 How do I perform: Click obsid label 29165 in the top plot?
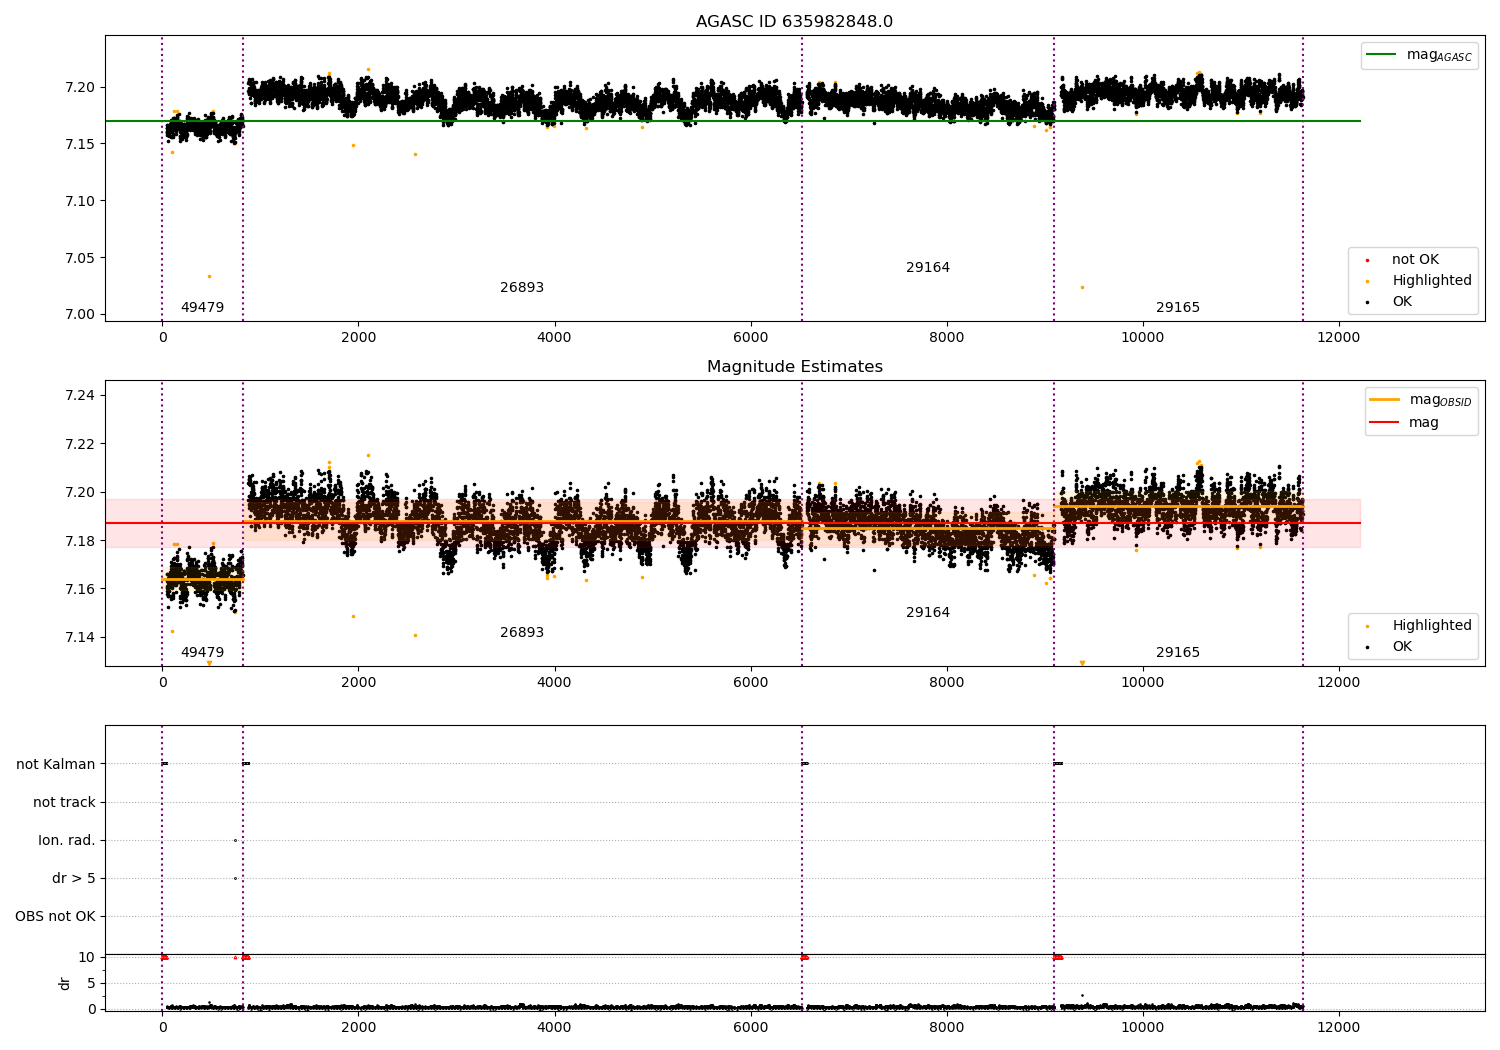[x=1178, y=308]
